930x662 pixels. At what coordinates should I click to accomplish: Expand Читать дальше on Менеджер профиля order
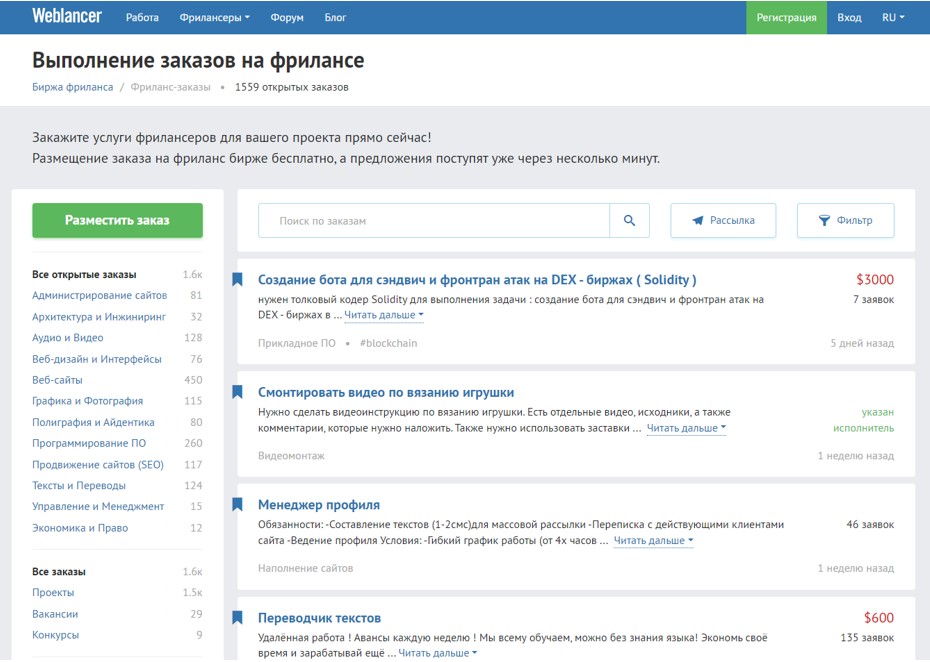tap(653, 540)
